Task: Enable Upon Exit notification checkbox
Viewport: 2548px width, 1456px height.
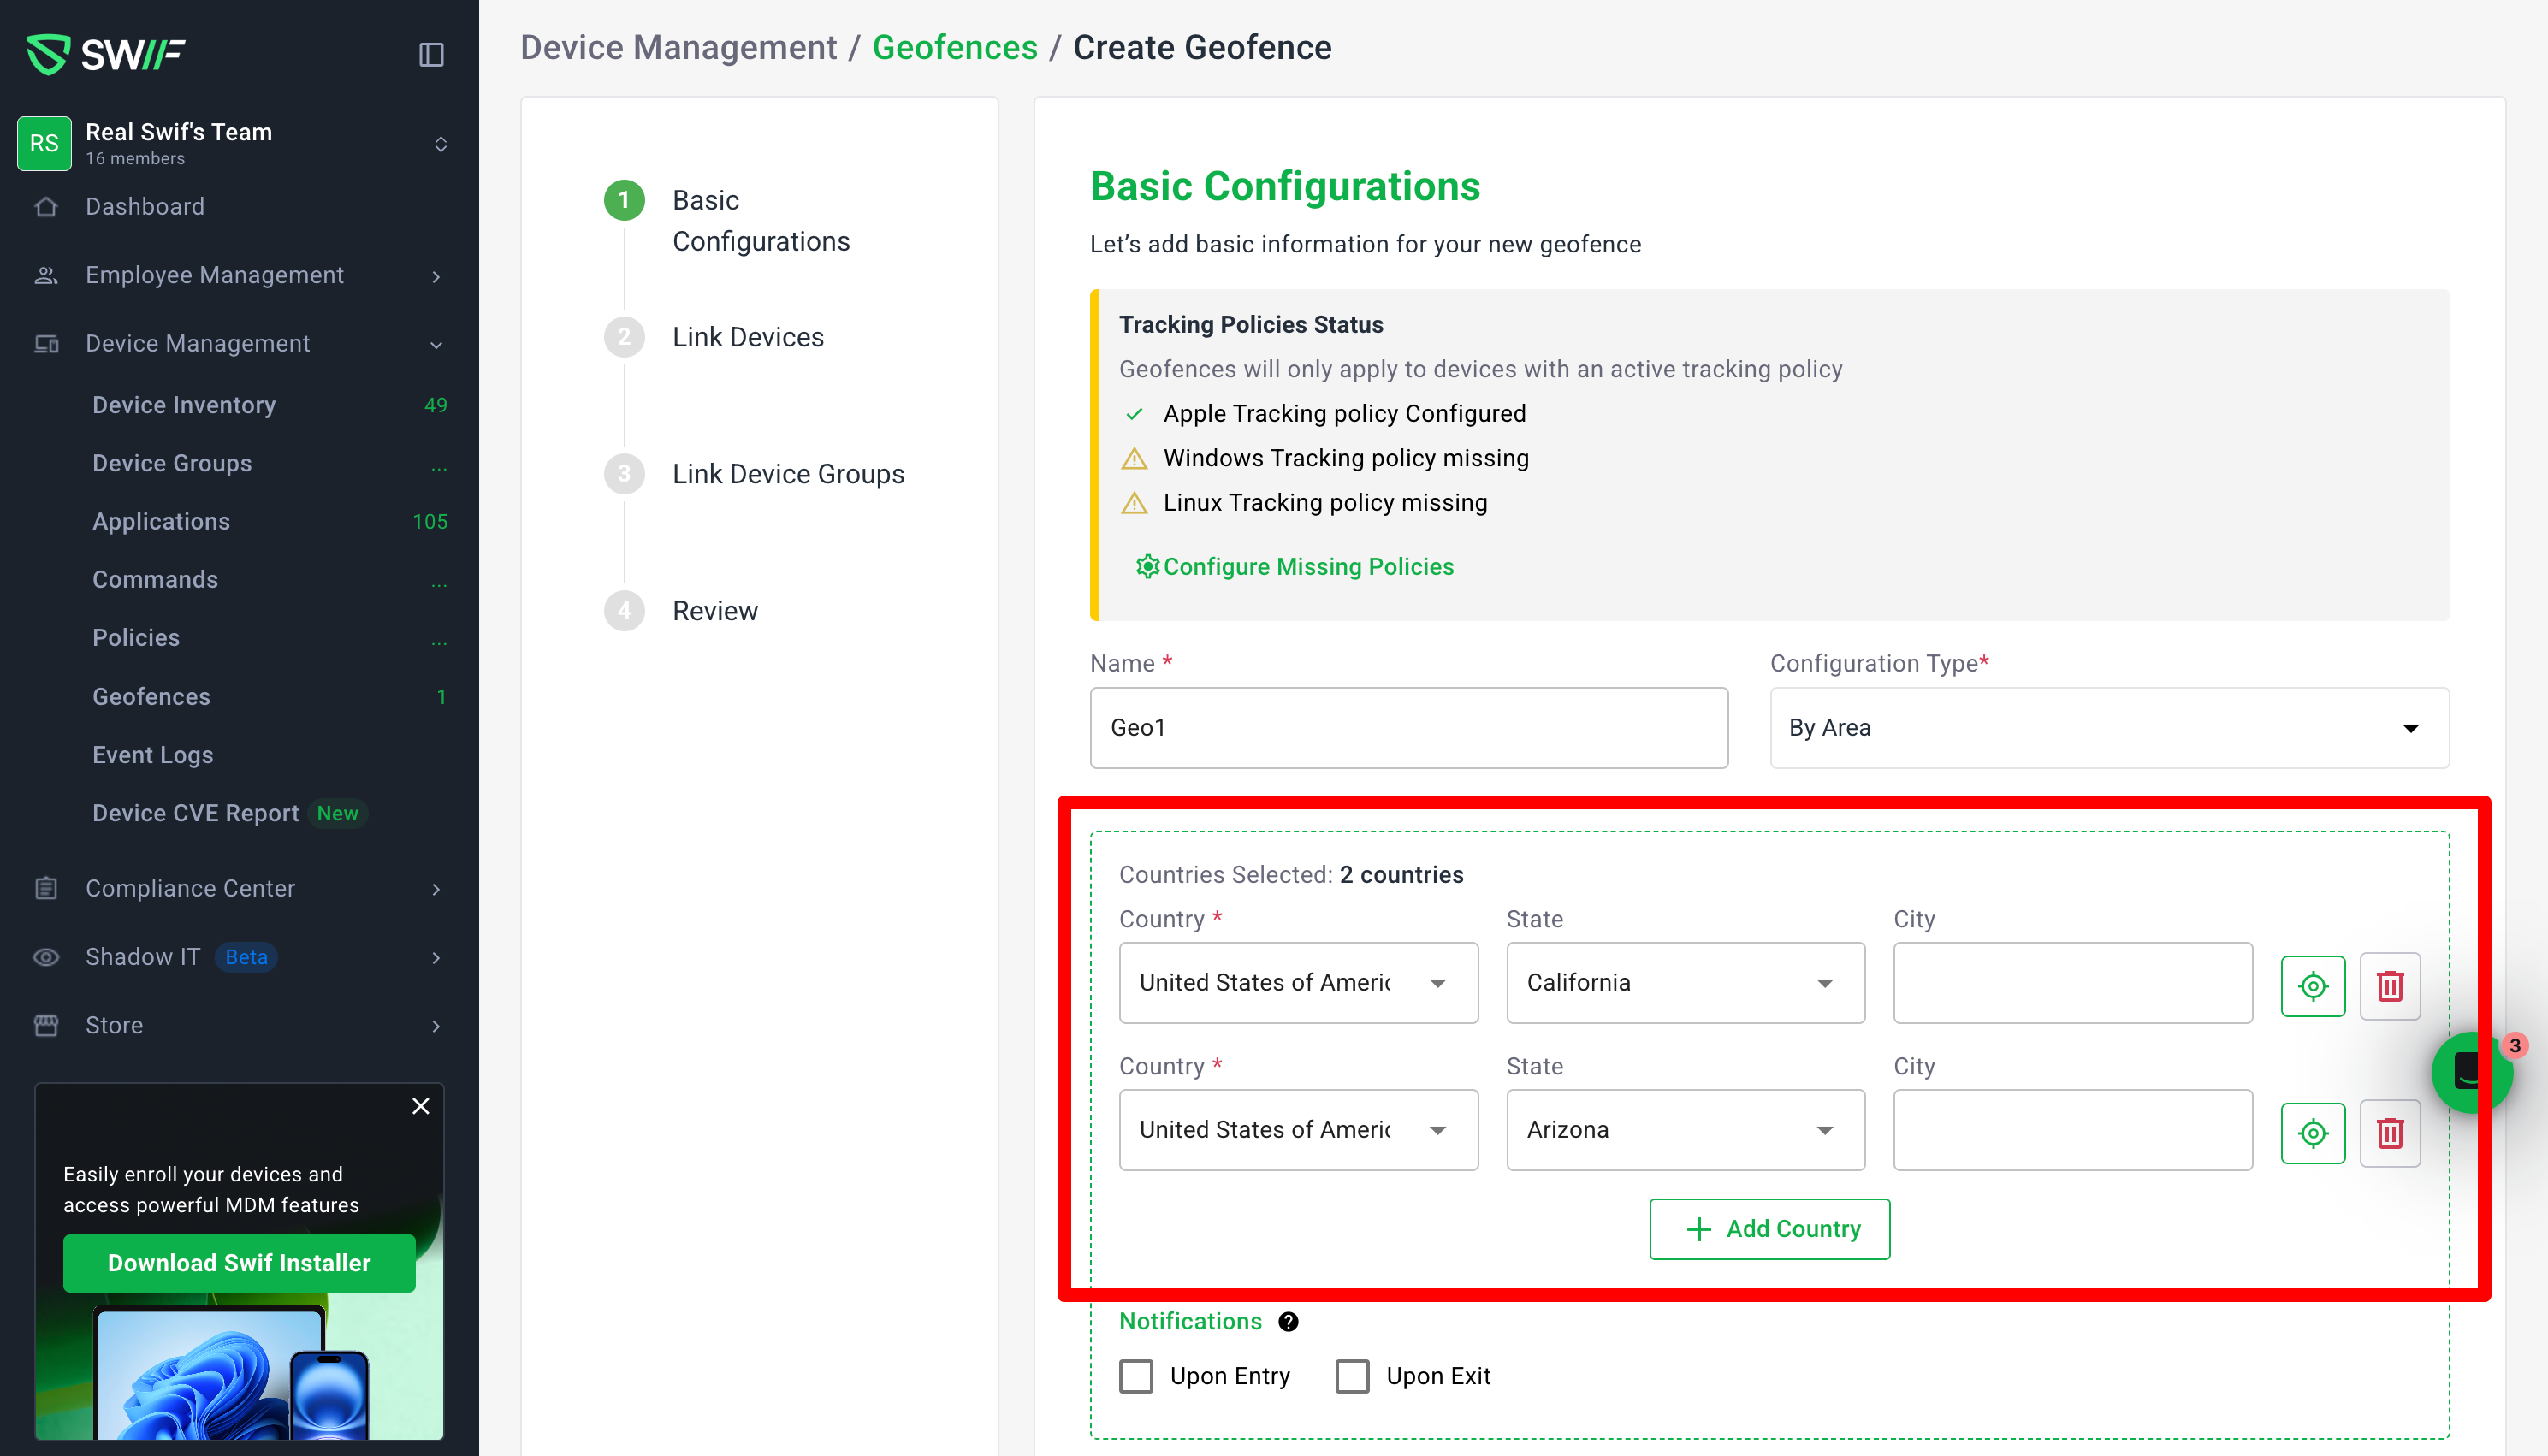Action: 1352,1376
